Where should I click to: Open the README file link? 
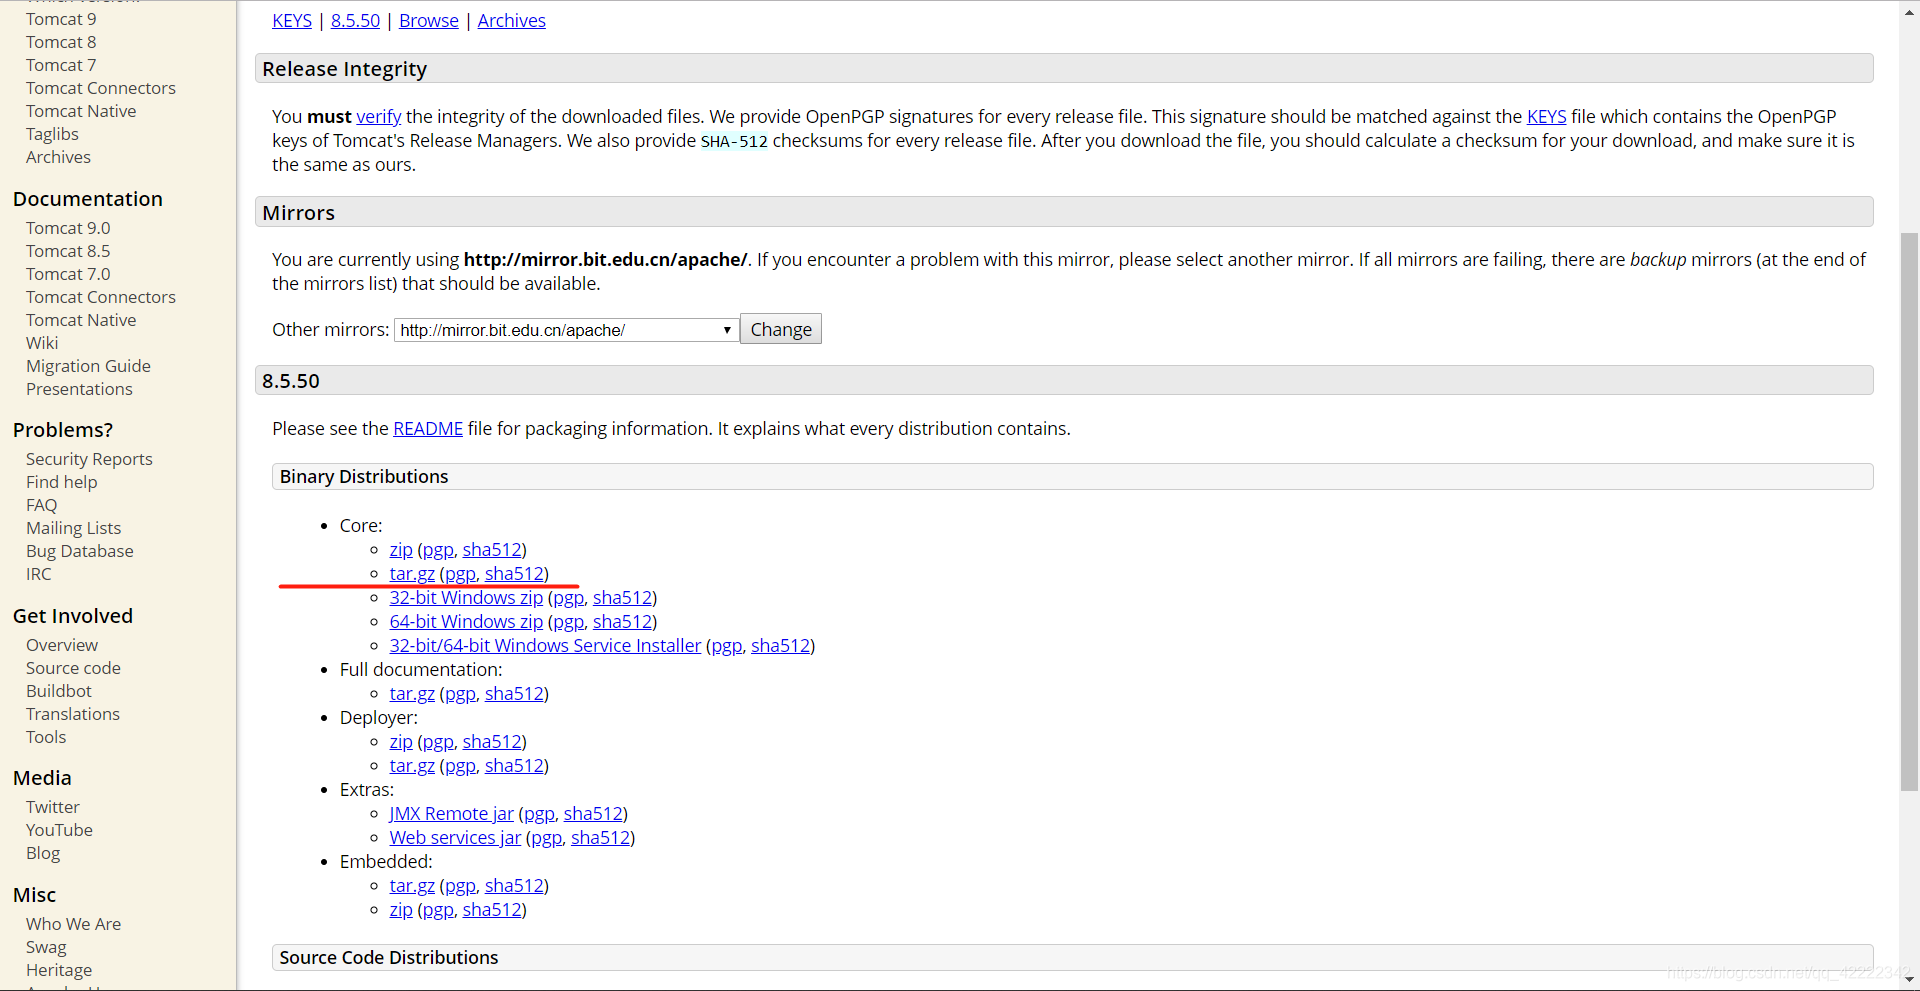tap(428, 429)
